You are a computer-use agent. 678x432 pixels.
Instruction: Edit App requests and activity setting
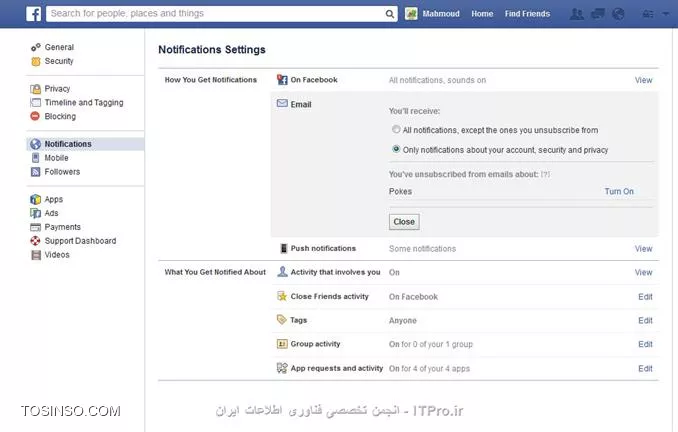[x=645, y=368]
